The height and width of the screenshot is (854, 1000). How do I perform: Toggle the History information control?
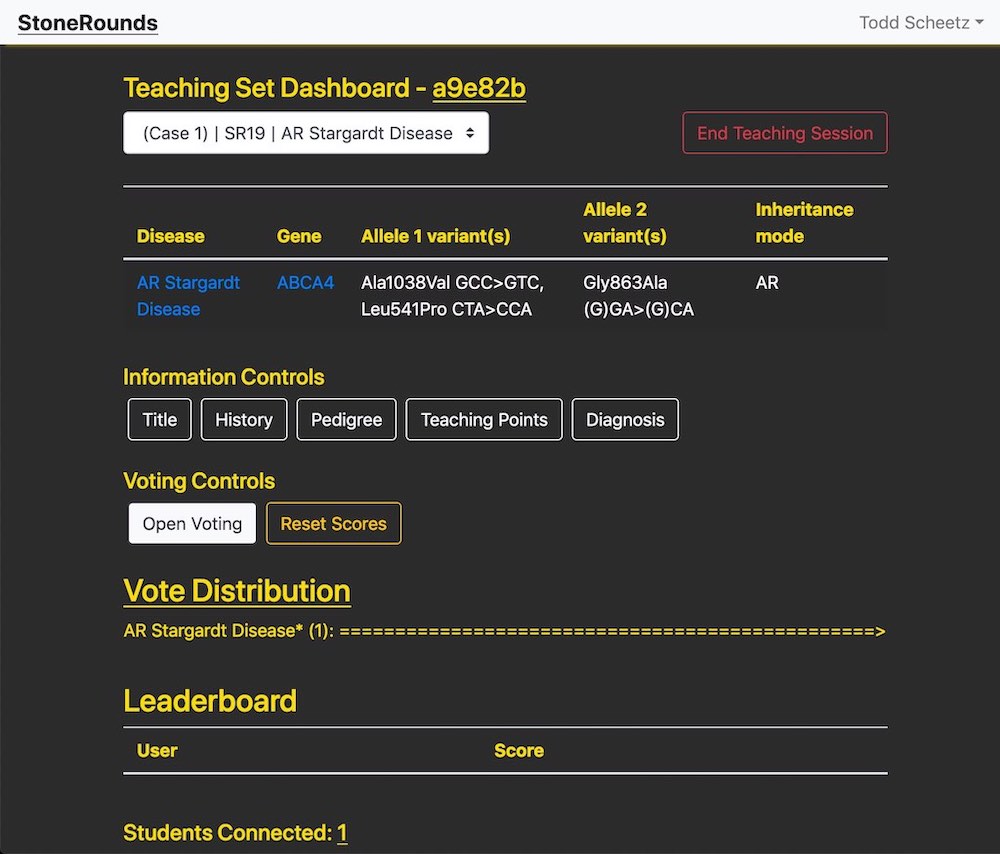244,420
